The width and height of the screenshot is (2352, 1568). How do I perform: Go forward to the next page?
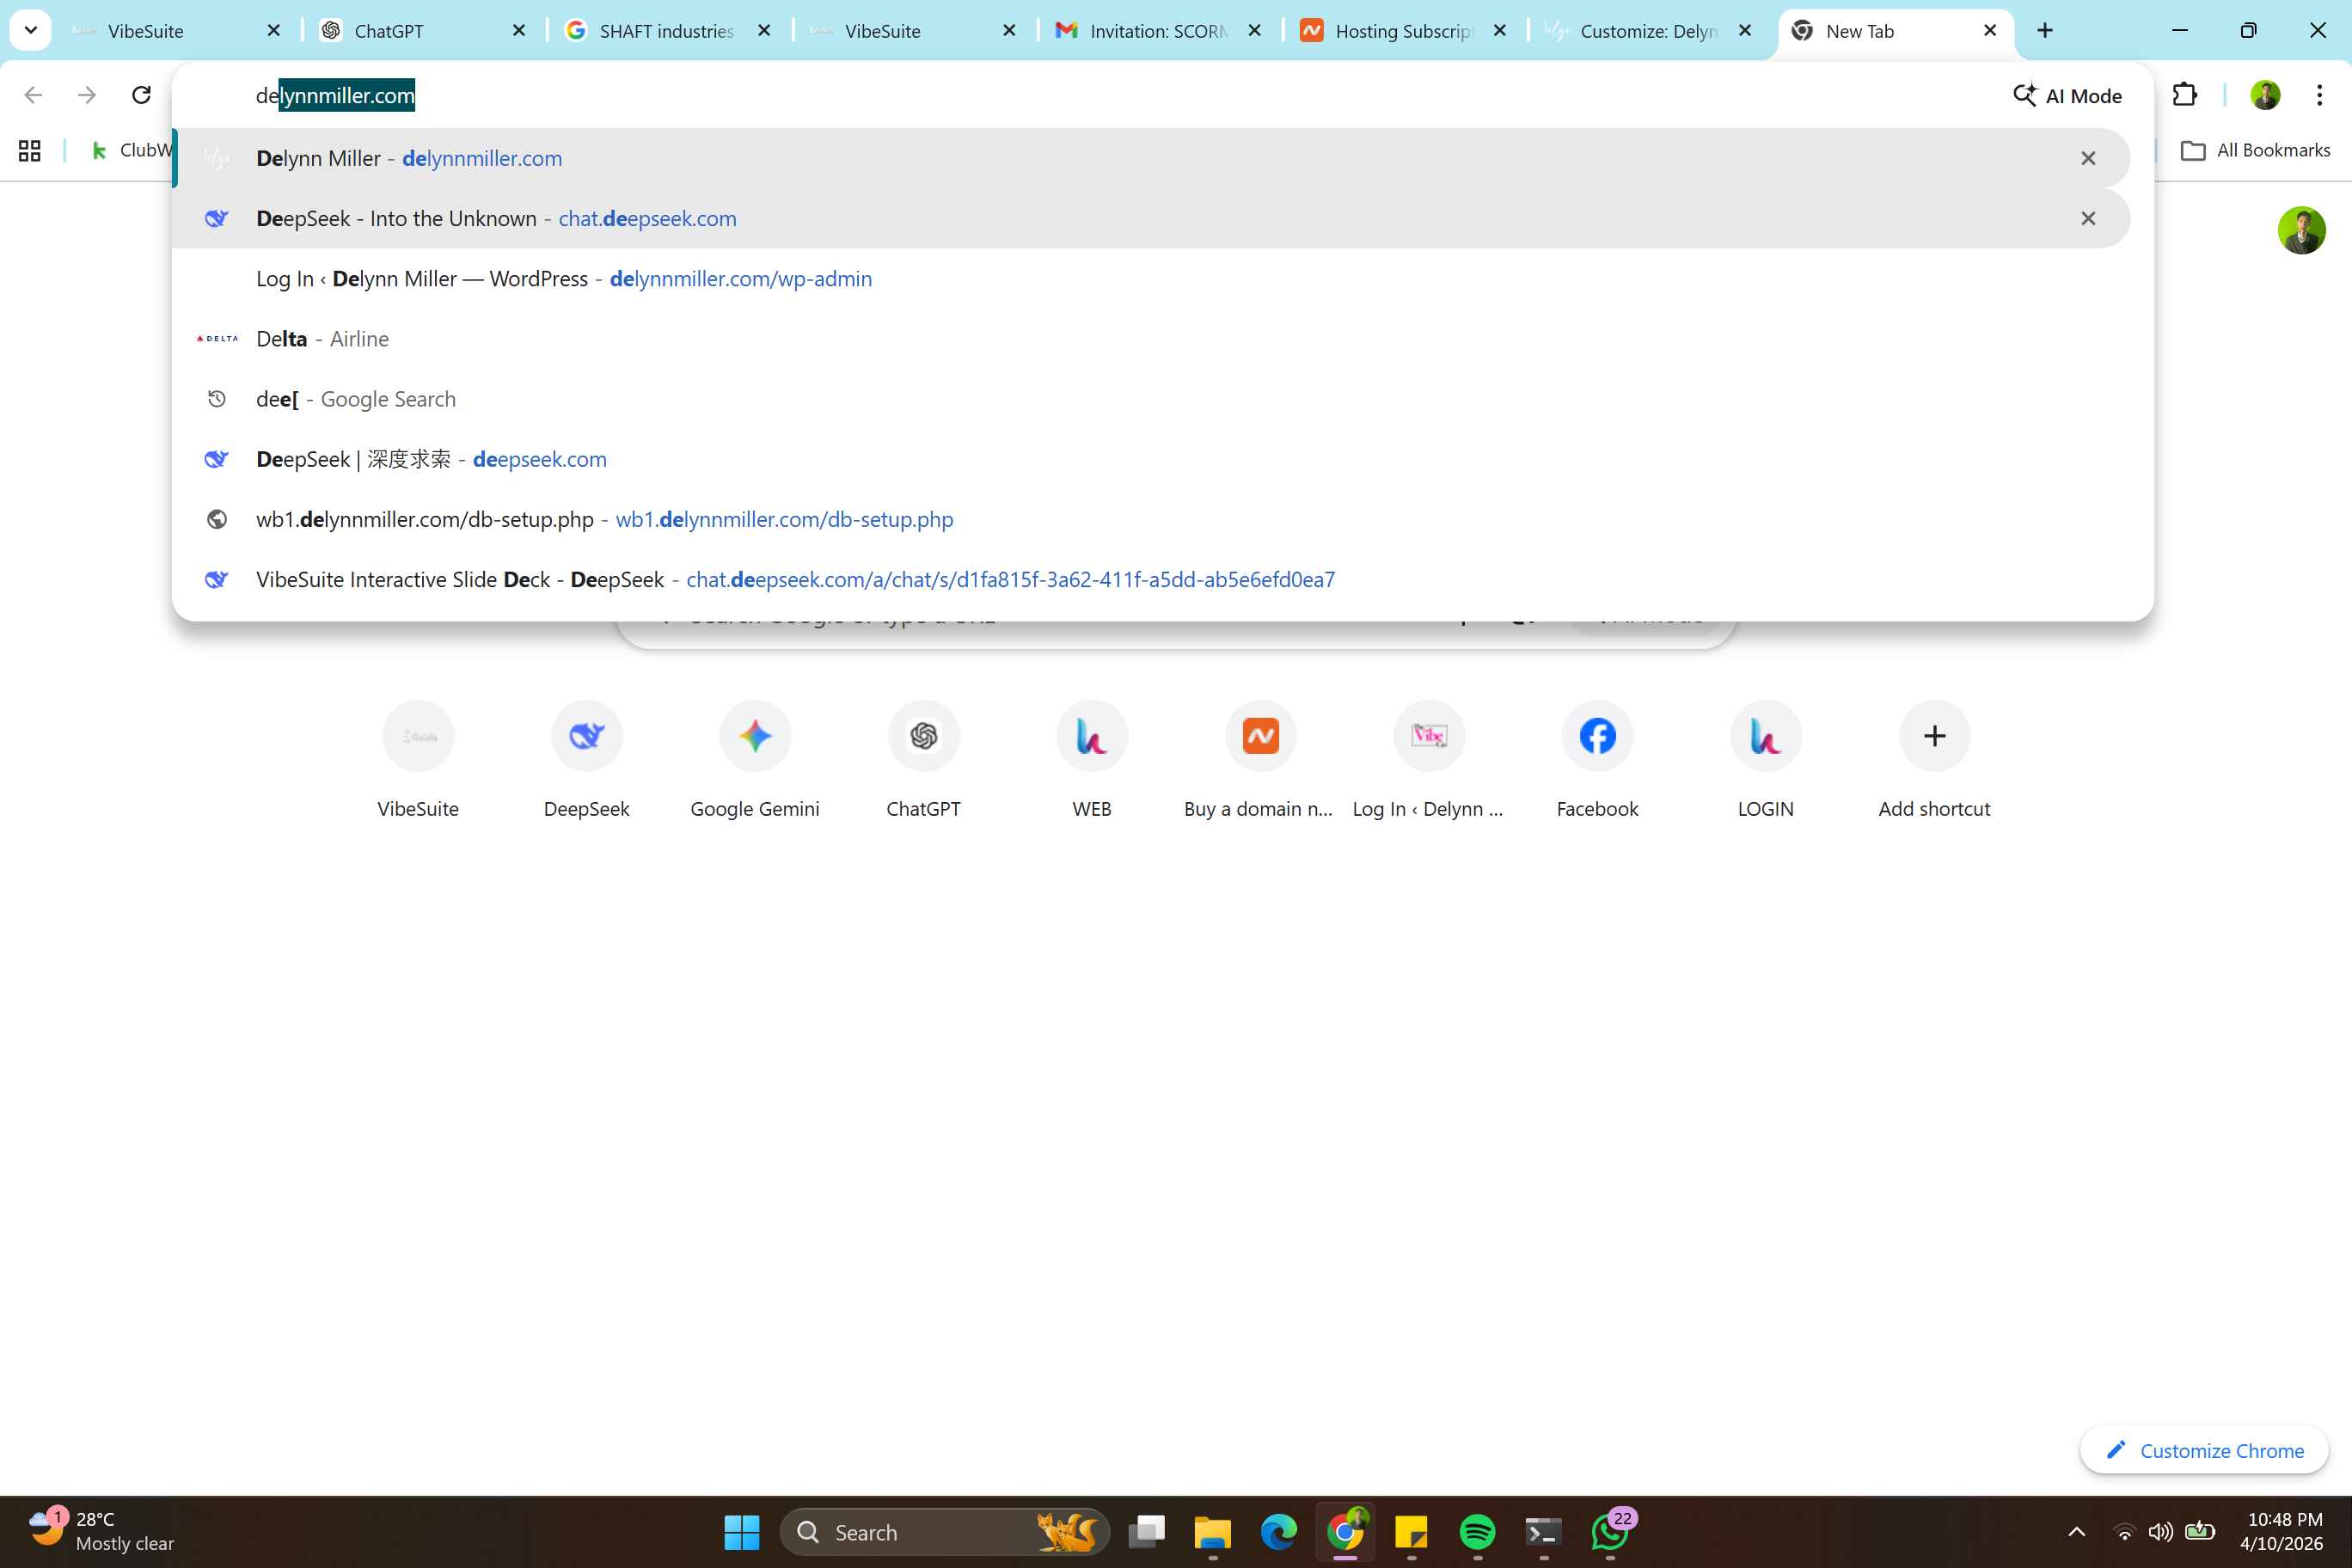pos(87,95)
